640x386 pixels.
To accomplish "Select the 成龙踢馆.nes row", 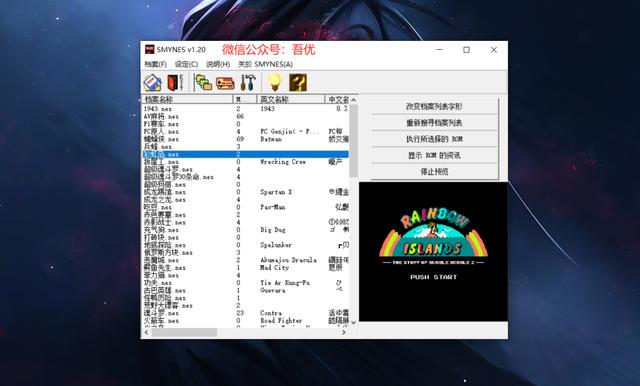I will click(x=246, y=192).
